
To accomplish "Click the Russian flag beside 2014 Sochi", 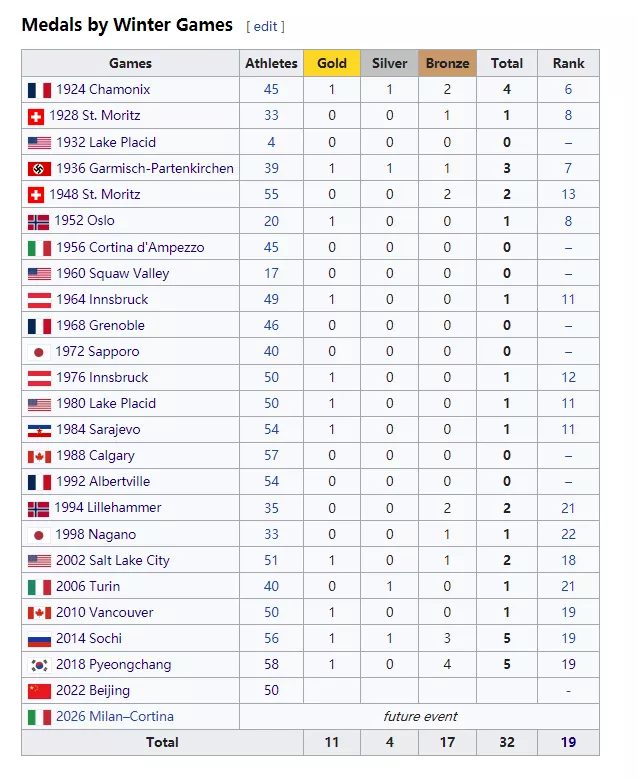I will [x=39, y=639].
